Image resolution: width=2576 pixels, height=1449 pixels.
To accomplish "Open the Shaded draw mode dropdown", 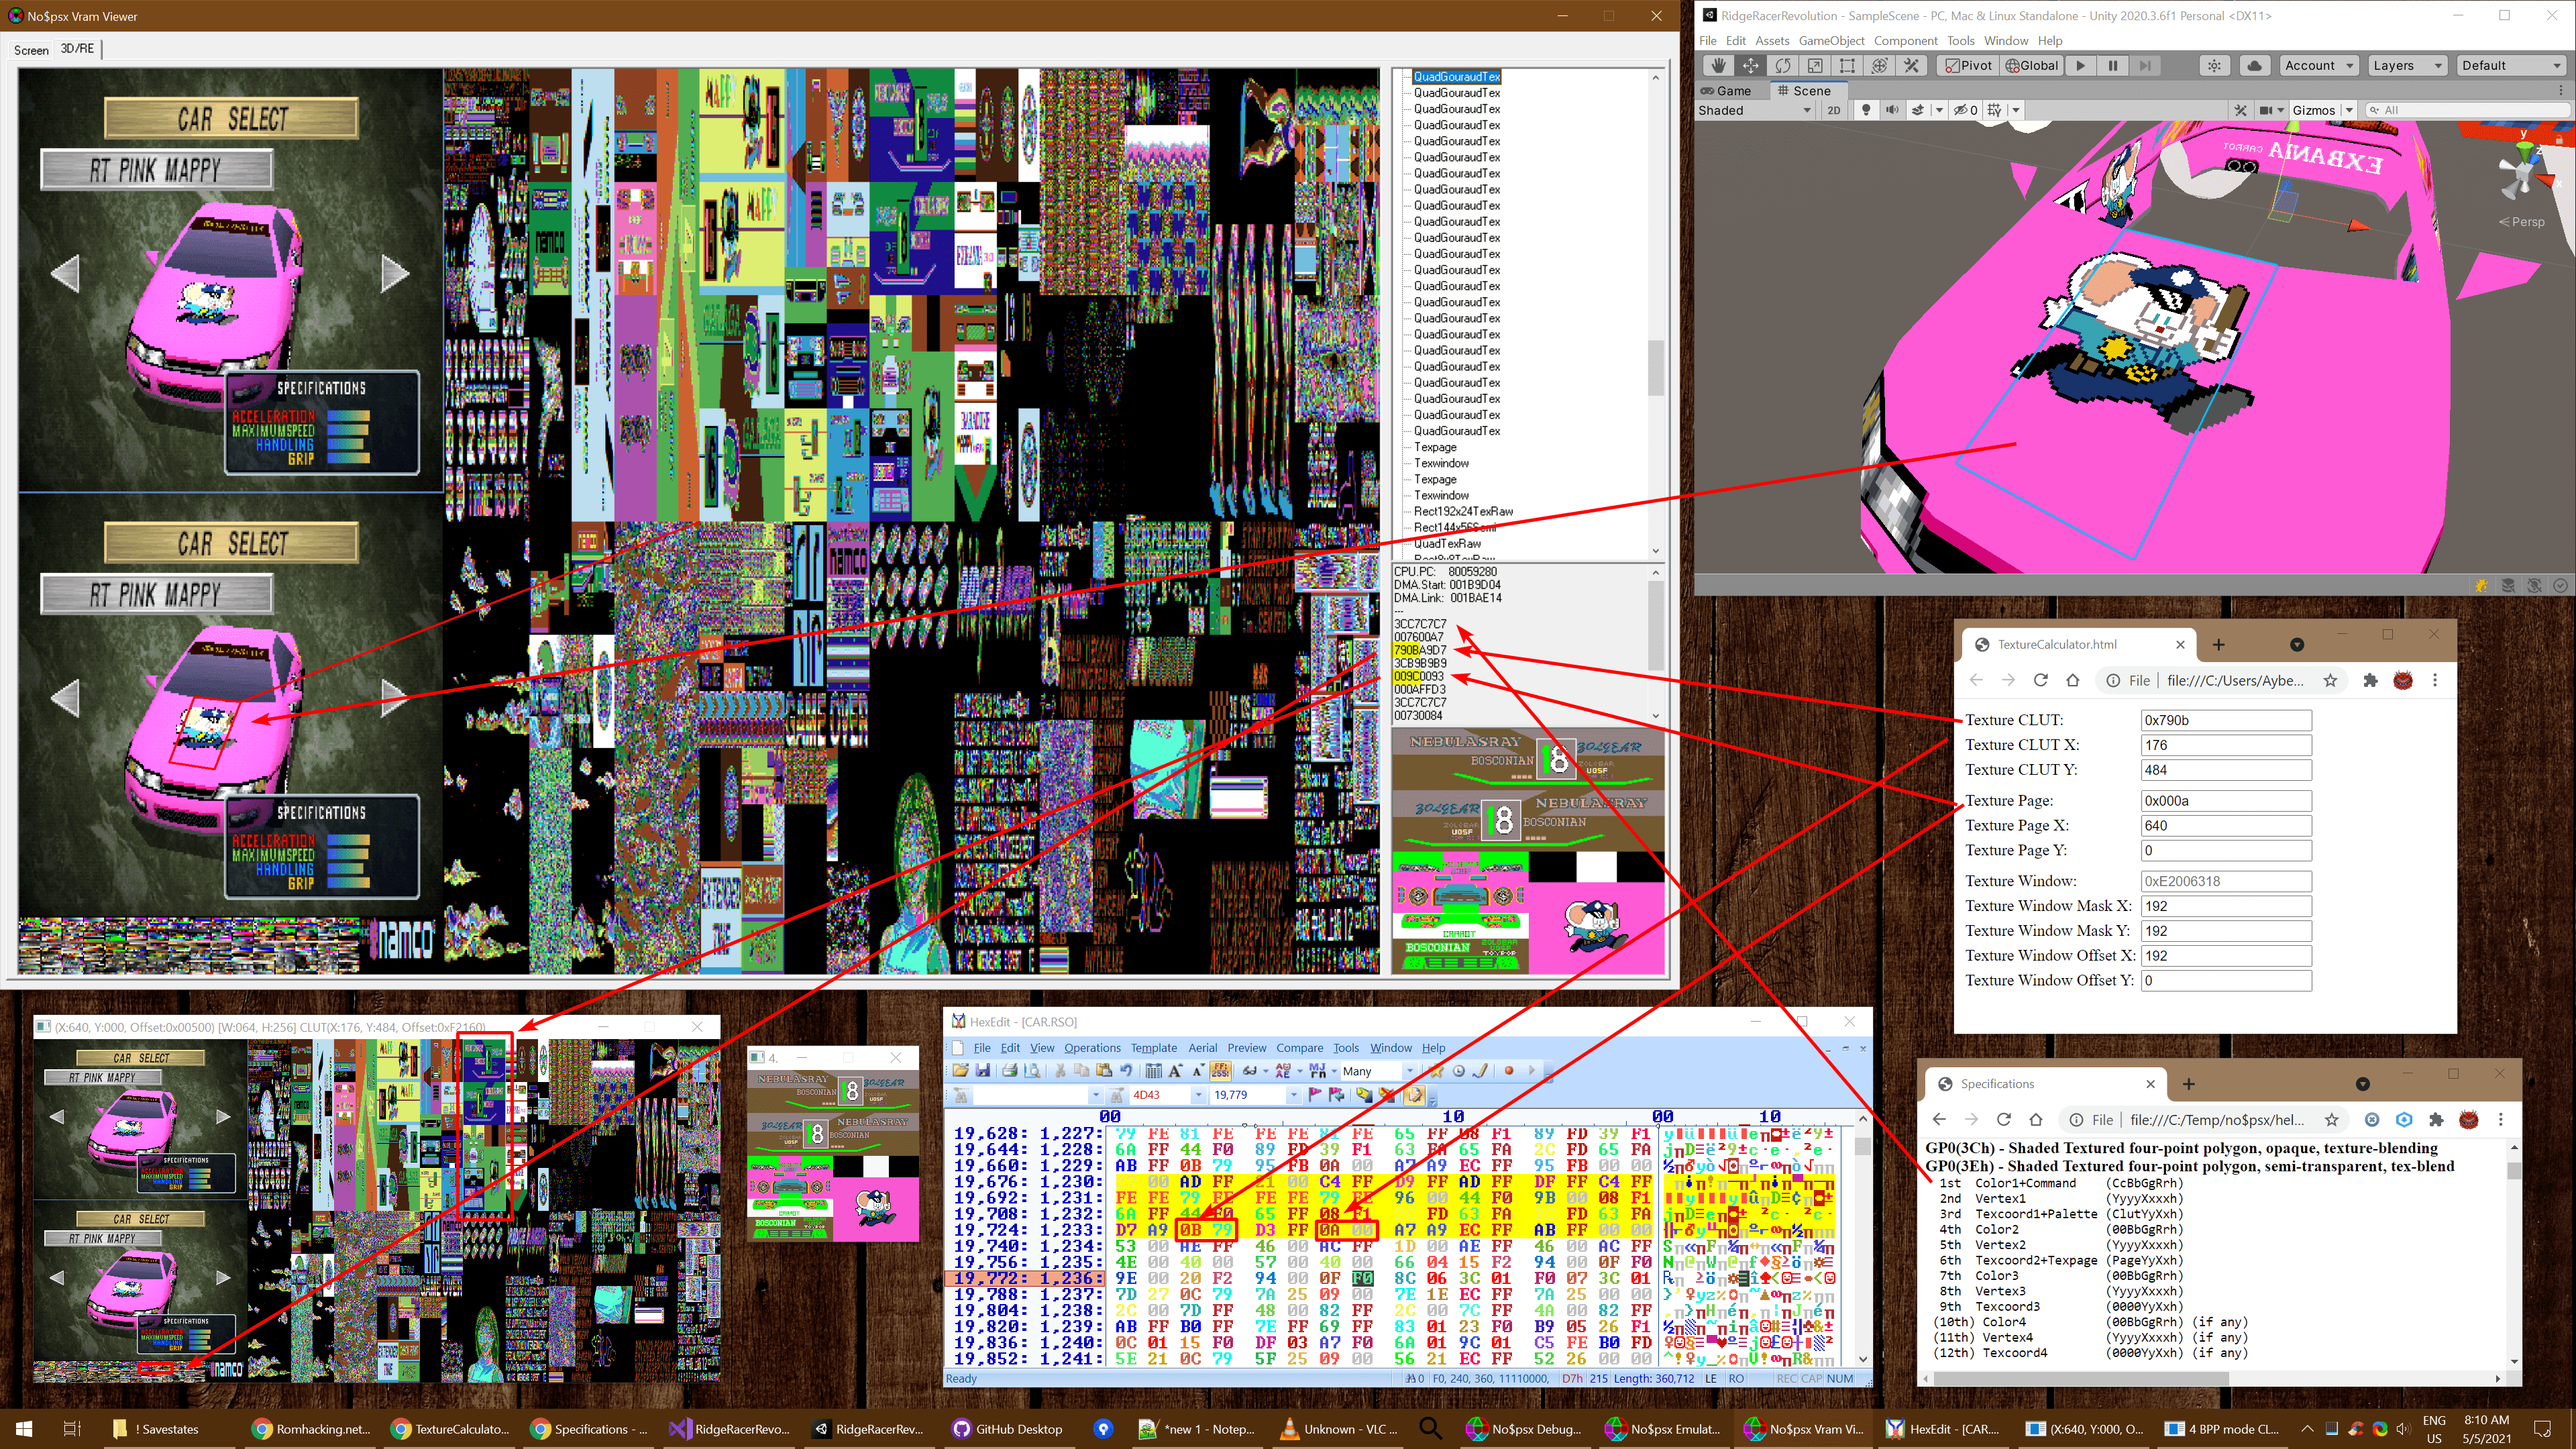I will tap(1755, 110).
